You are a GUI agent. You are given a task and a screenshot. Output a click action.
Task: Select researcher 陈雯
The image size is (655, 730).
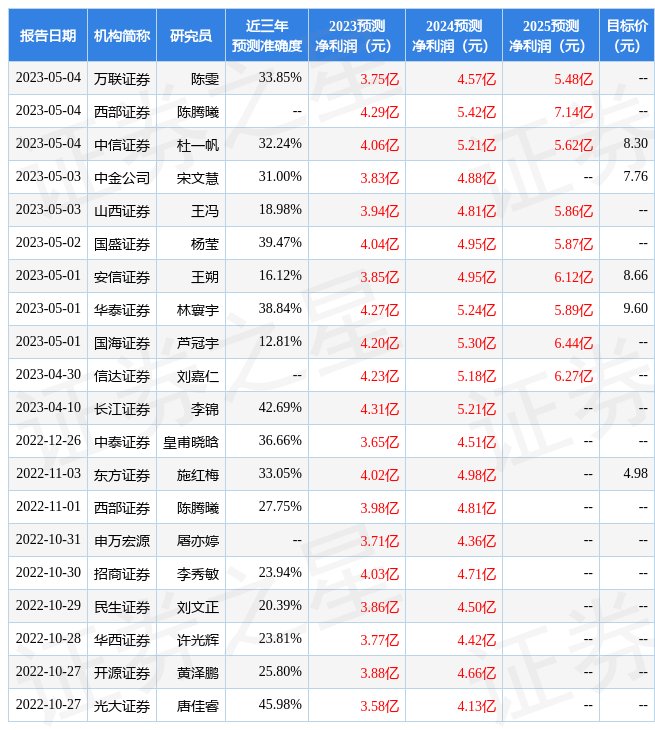click(205, 79)
